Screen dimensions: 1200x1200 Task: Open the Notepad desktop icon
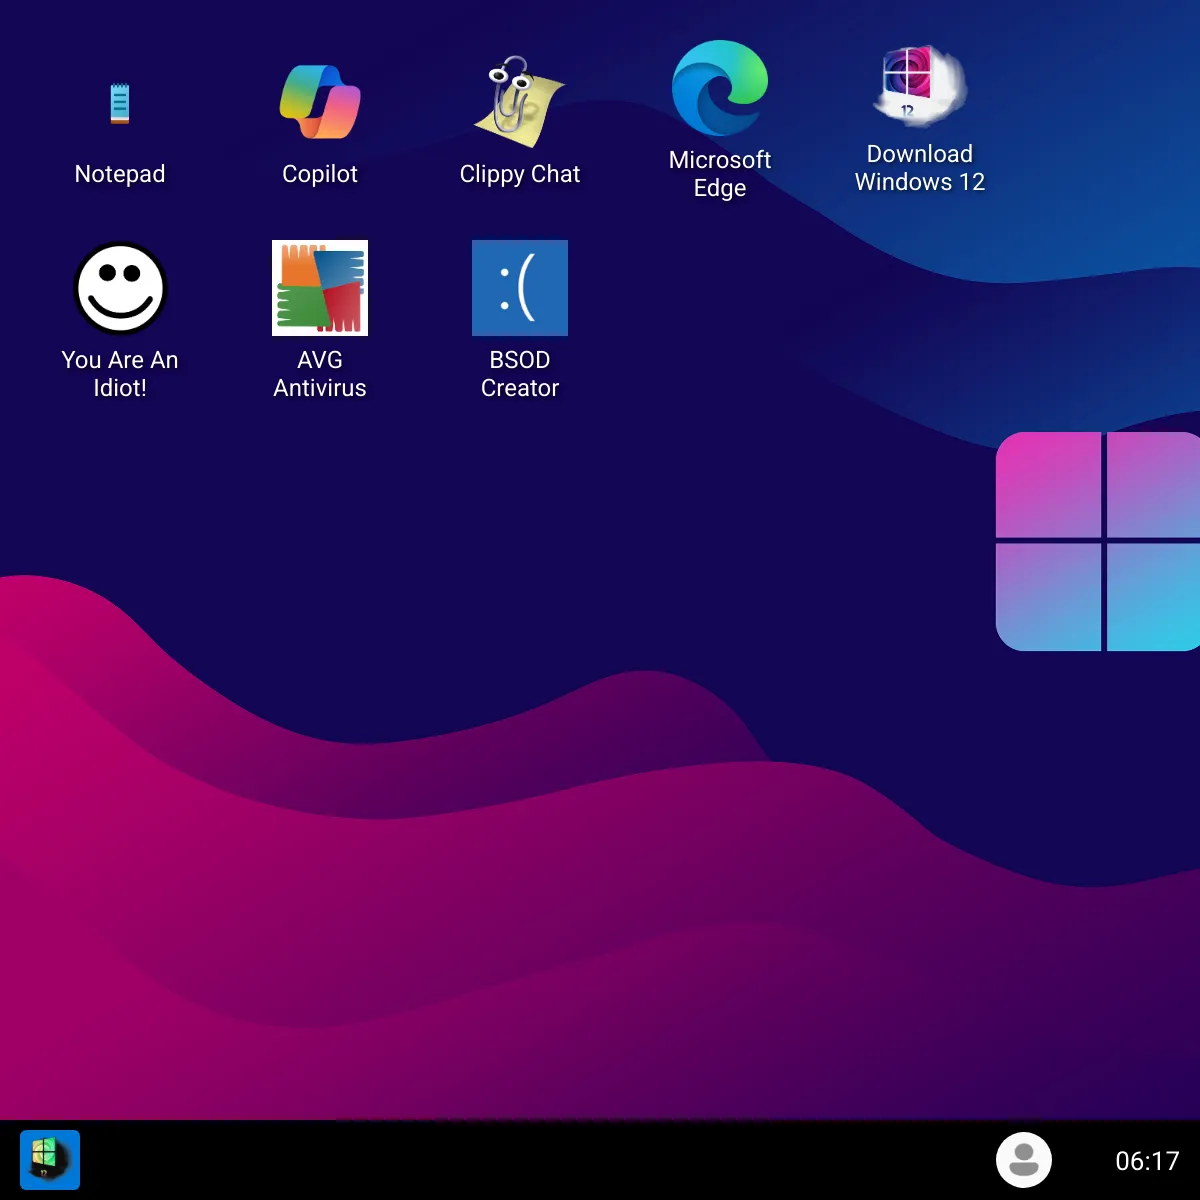[120, 104]
